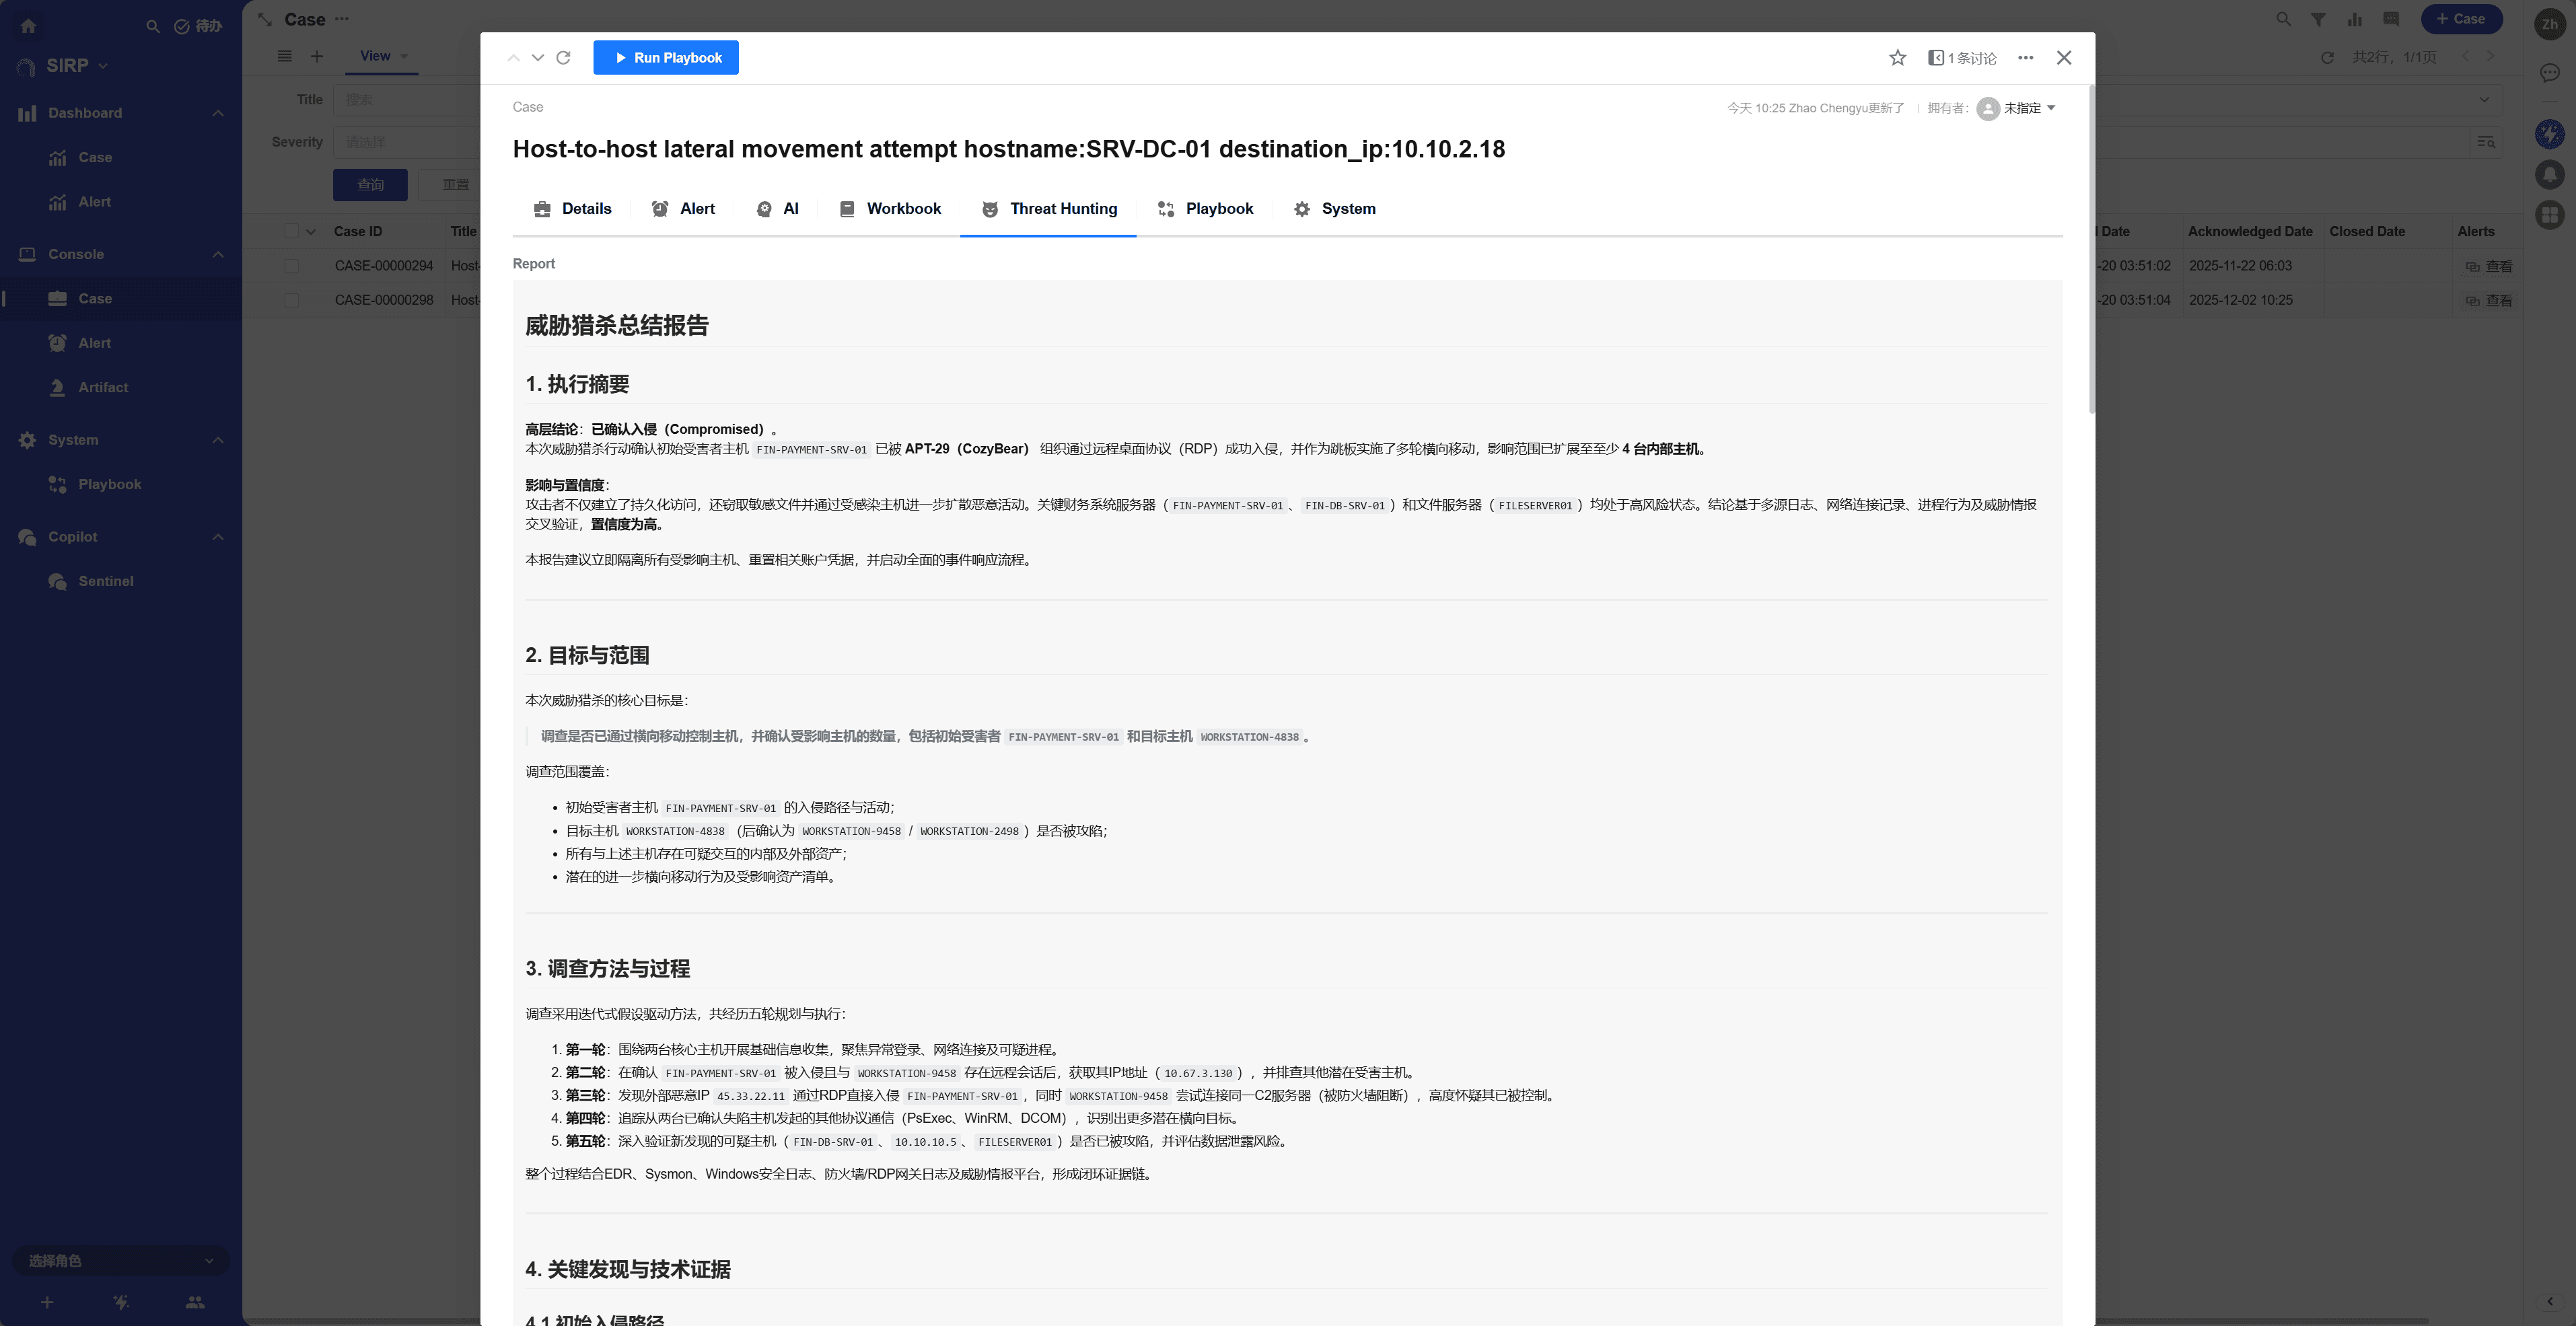Collapse the Dashboard sidebar section
This screenshot has height=1326, width=2576.
coord(218,113)
